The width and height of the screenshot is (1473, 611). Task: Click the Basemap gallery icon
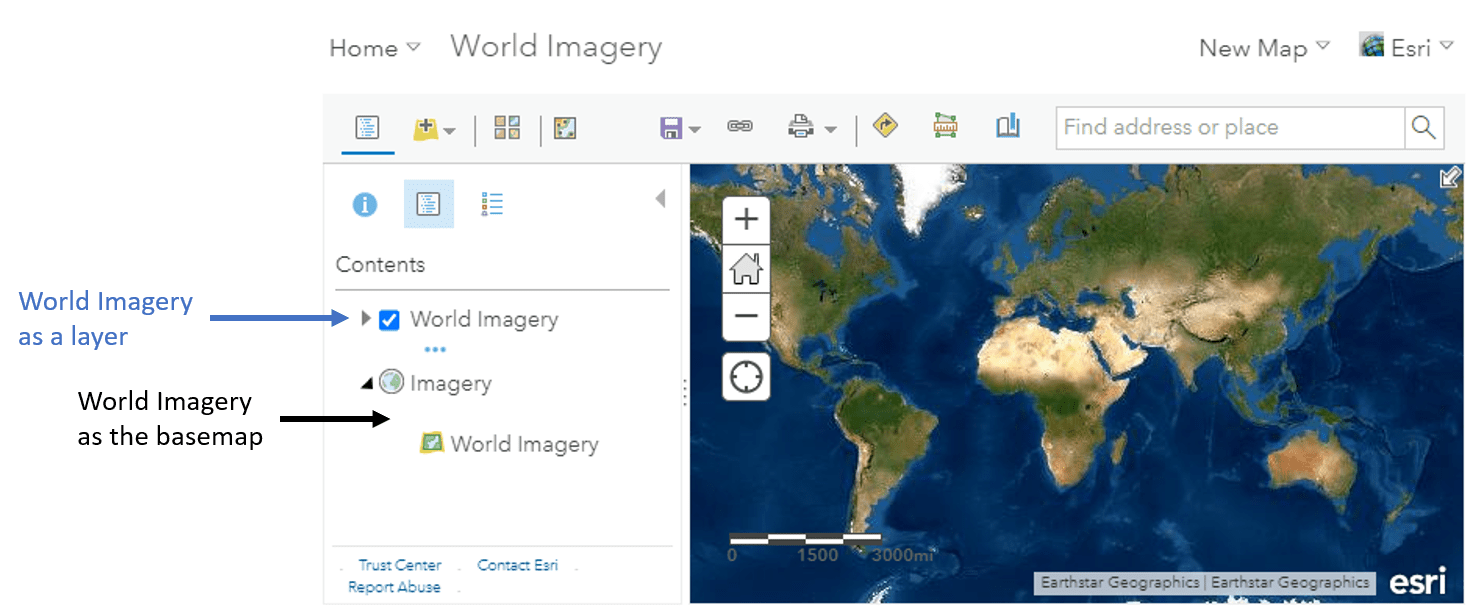[x=507, y=128]
